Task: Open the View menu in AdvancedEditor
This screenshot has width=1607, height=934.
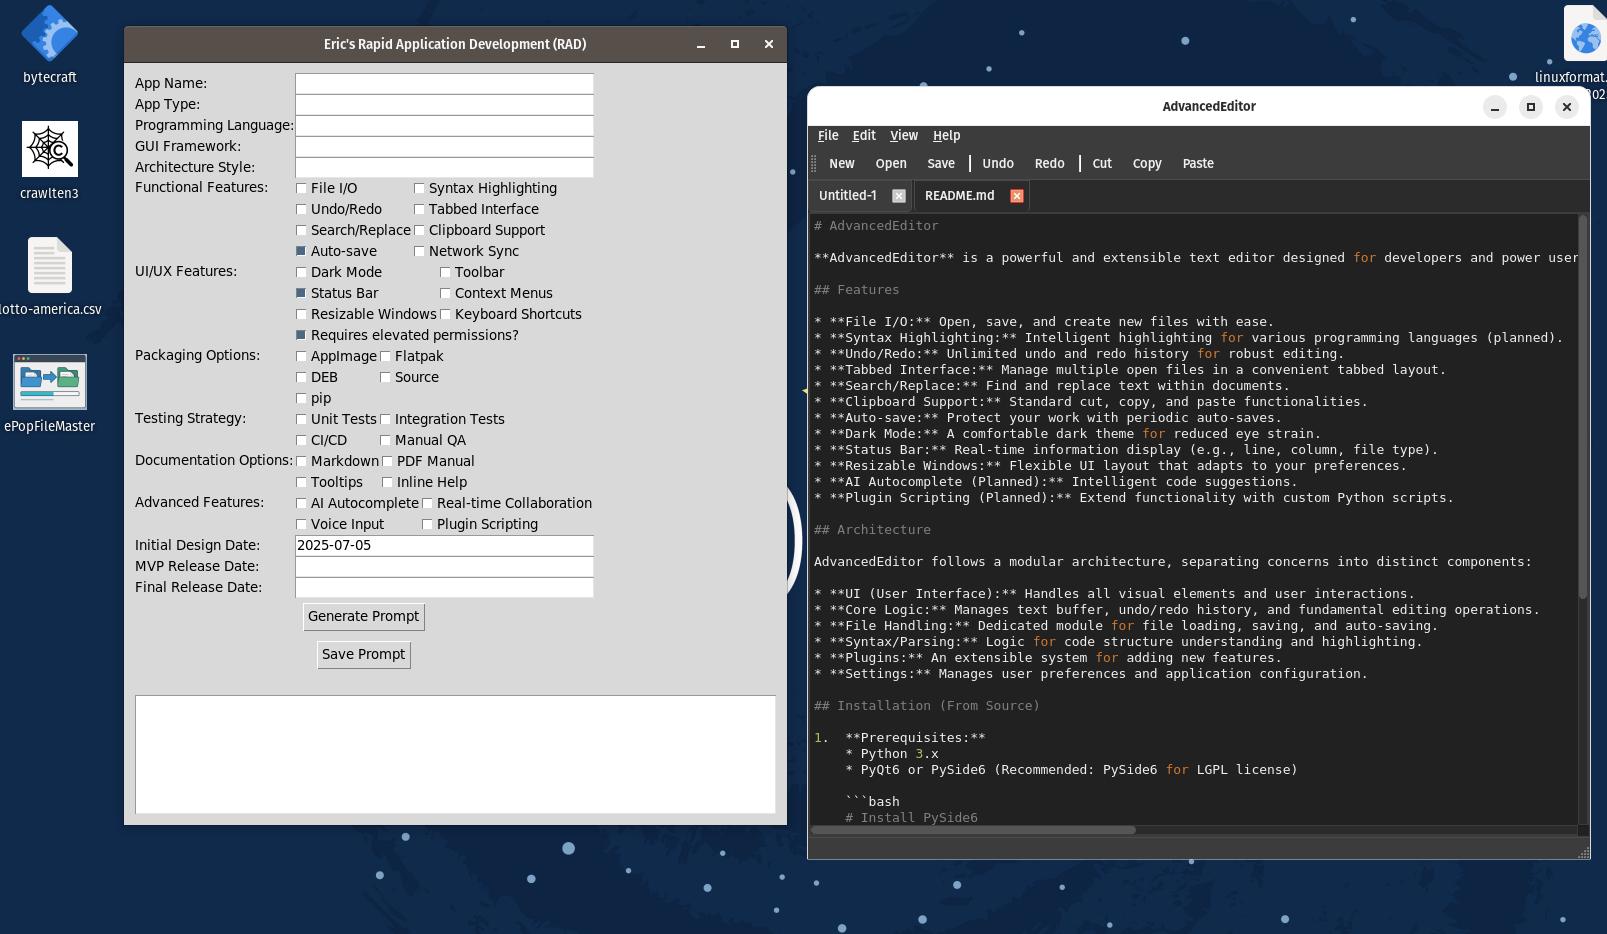Action: (904, 136)
